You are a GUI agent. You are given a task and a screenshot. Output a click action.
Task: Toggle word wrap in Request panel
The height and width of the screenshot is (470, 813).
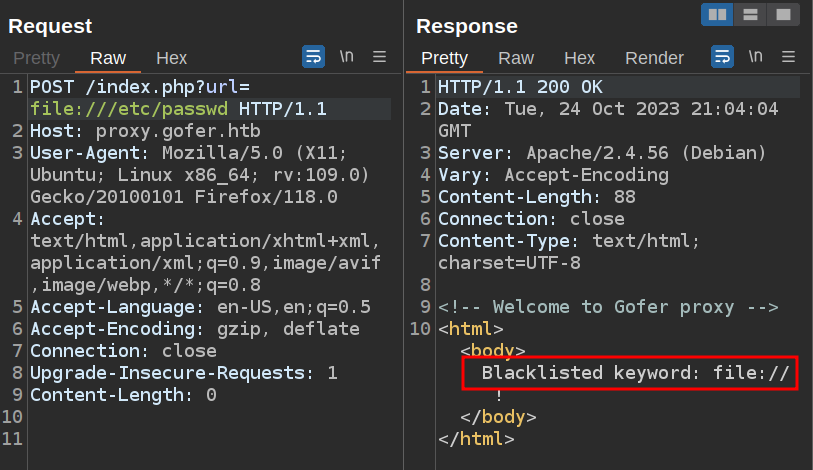coord(313,57)
